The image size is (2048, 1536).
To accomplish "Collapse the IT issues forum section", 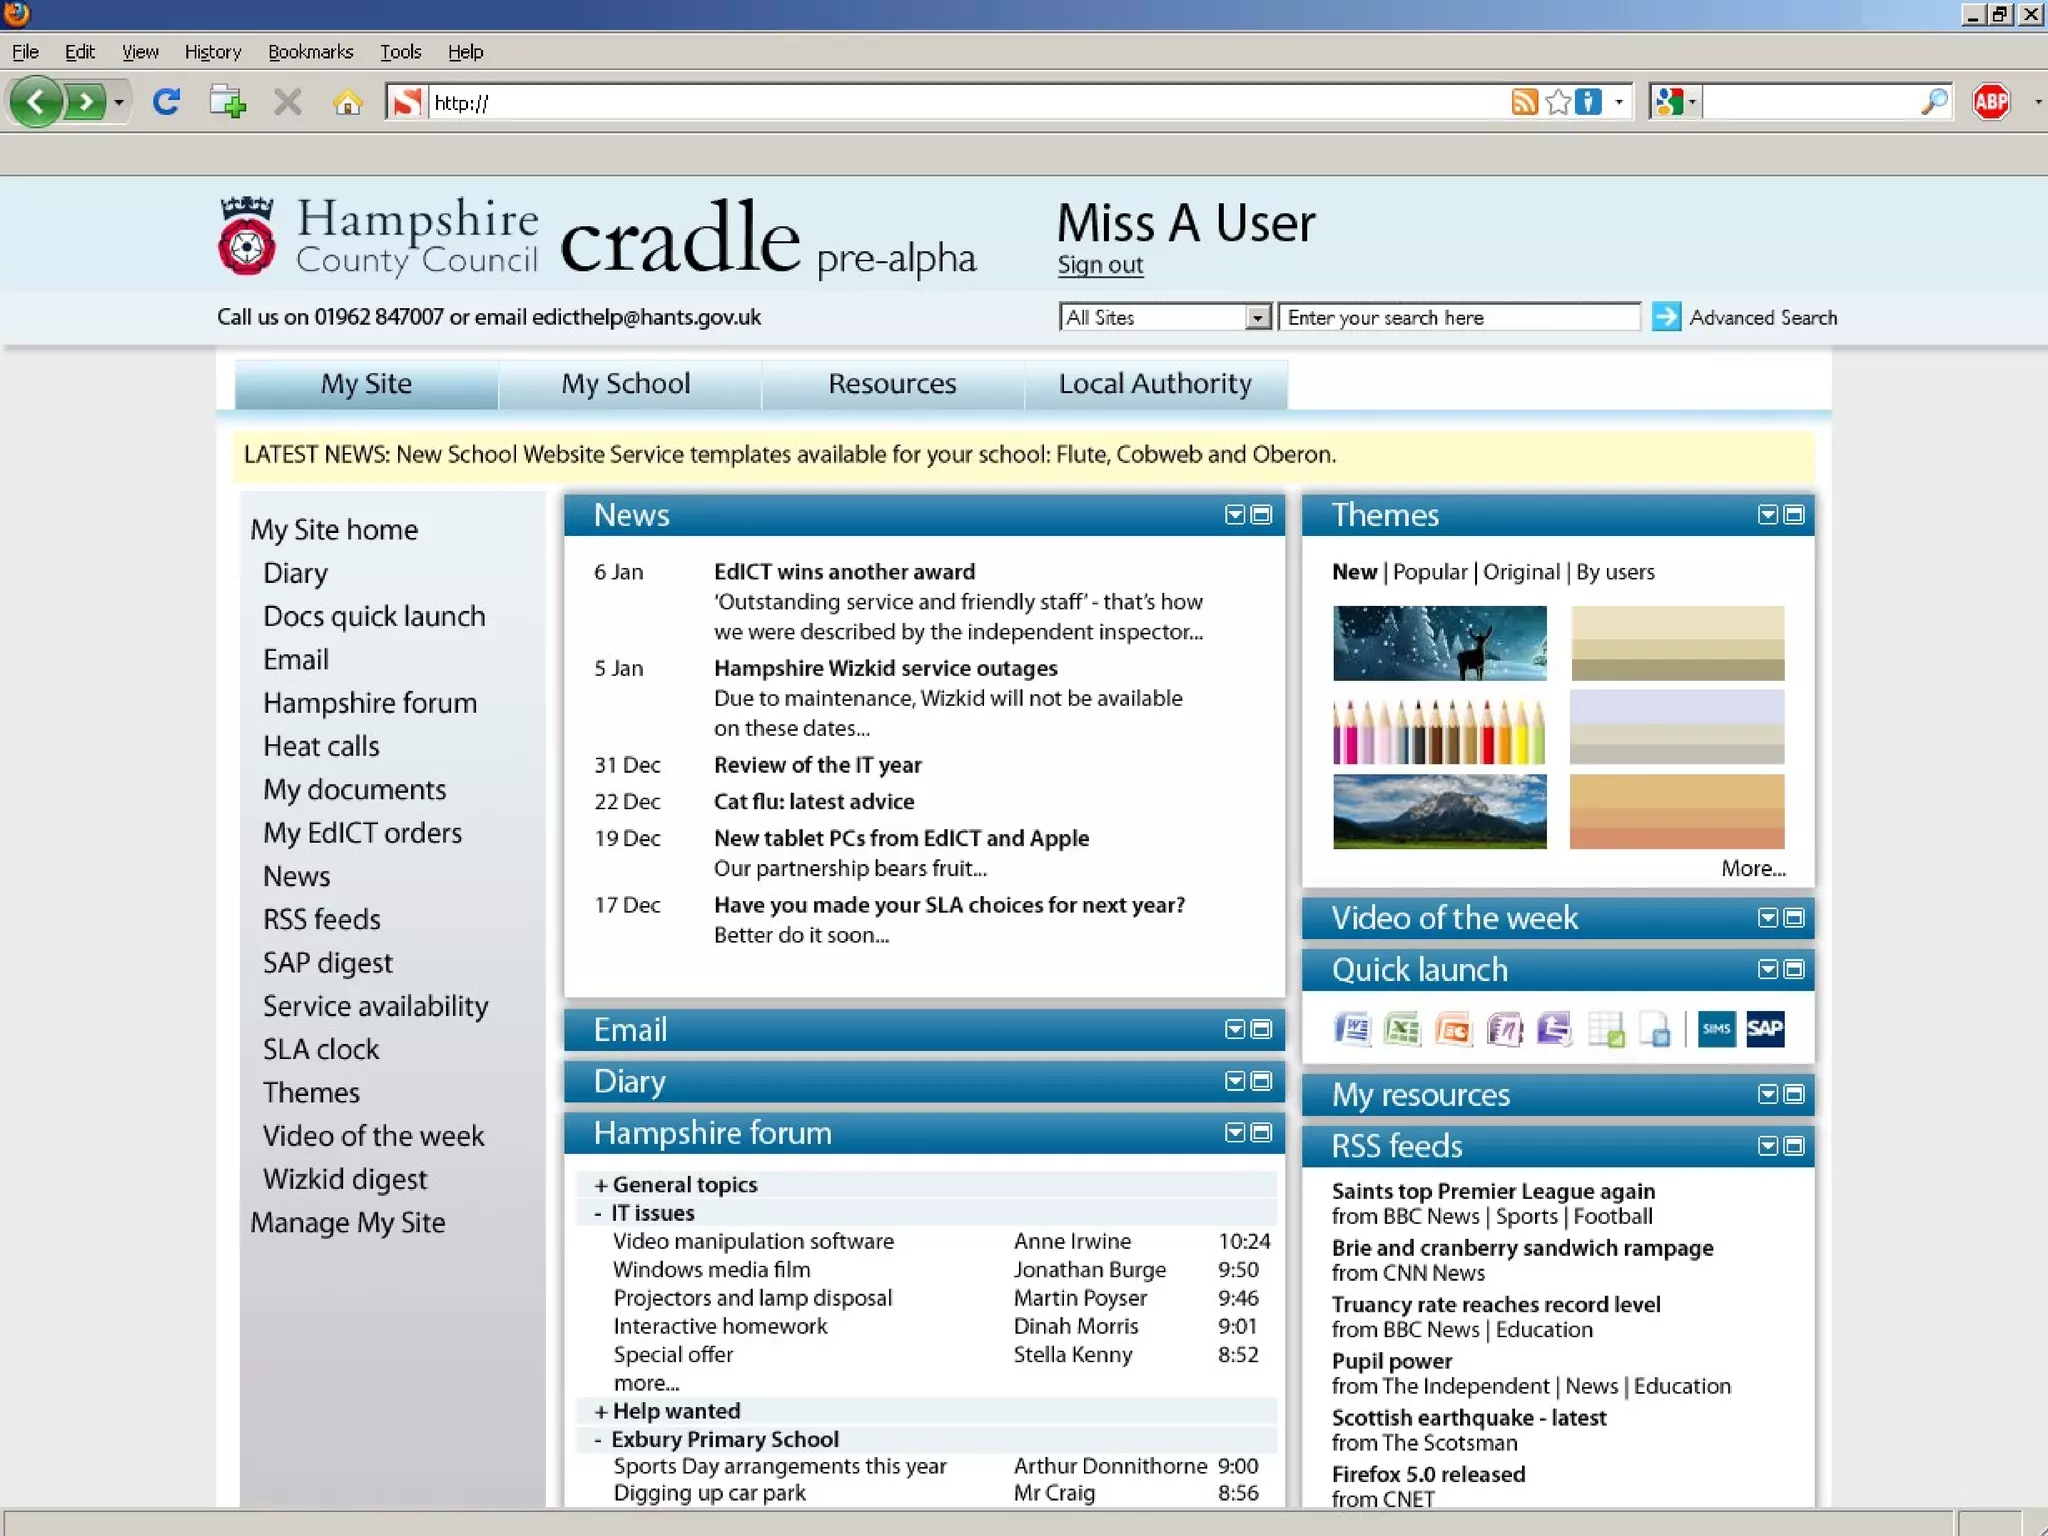I will tap(598, 1213).
